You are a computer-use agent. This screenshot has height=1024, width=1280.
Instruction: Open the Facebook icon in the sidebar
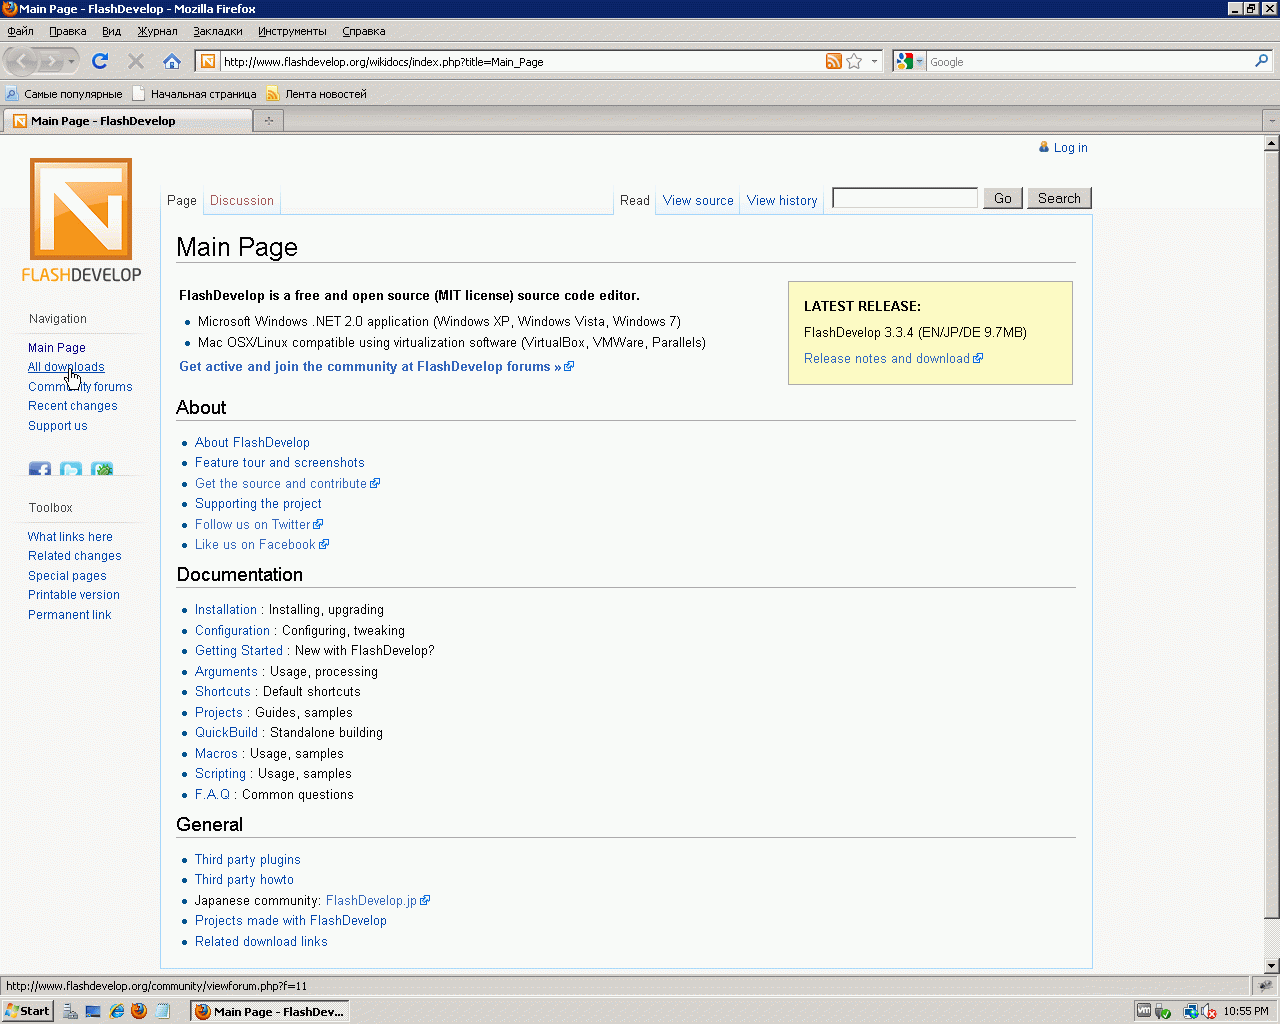coord(40,469)
